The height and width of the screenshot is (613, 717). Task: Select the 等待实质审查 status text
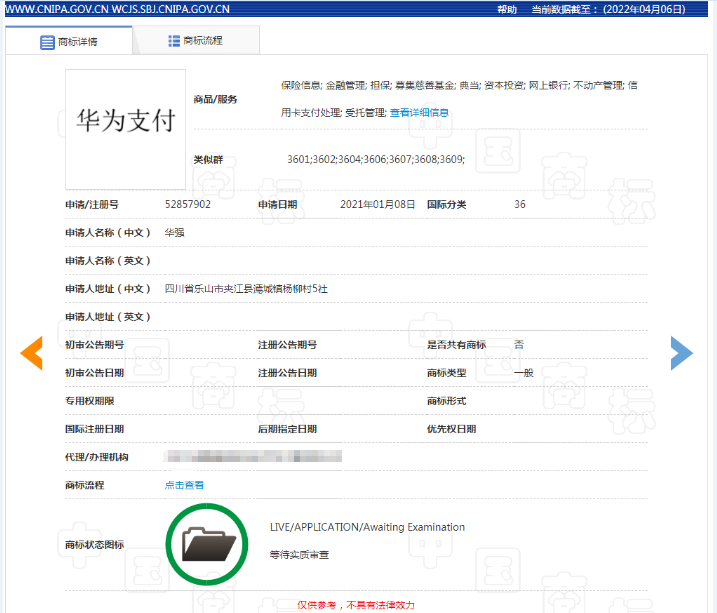pyautogui.click(x=300, y=555)
